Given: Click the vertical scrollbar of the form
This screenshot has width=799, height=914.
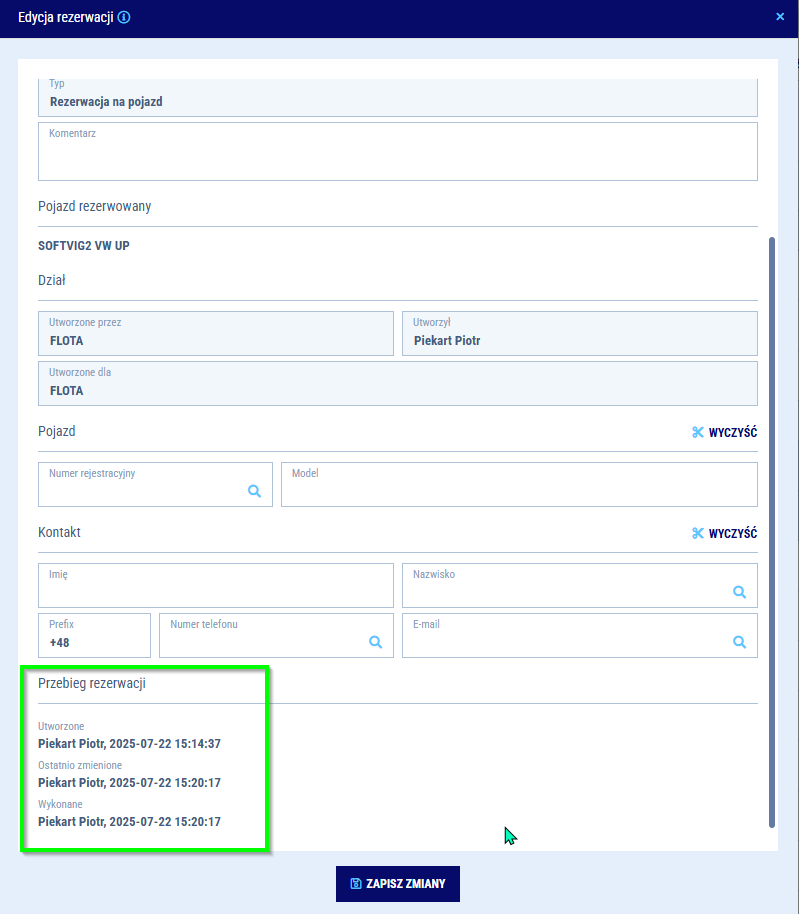Looking at the screenshot, I should click(x=771, y=530).
